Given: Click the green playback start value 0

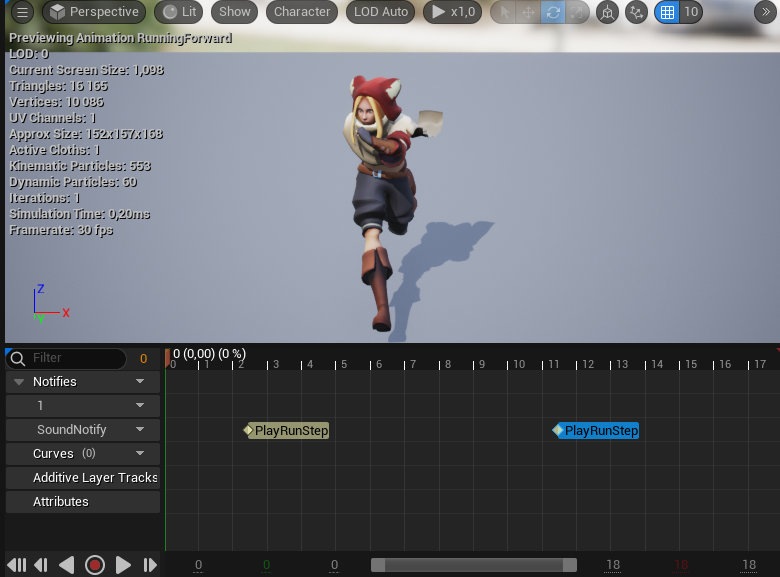Looking at the screenshot, I should tap(267, 565).
